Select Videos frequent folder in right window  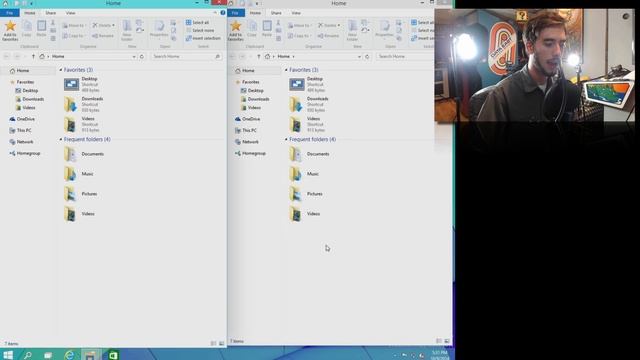[x=305, y=214]
